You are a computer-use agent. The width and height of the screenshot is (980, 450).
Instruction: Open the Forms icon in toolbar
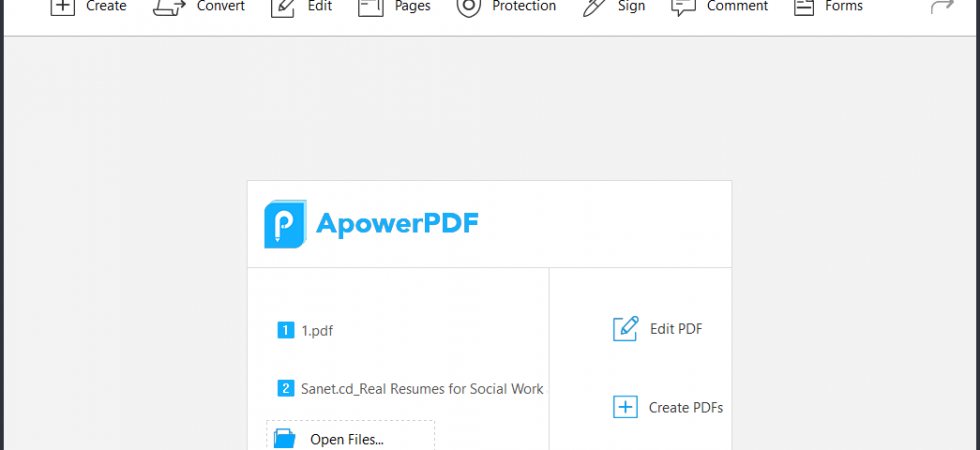pos(804,7)
